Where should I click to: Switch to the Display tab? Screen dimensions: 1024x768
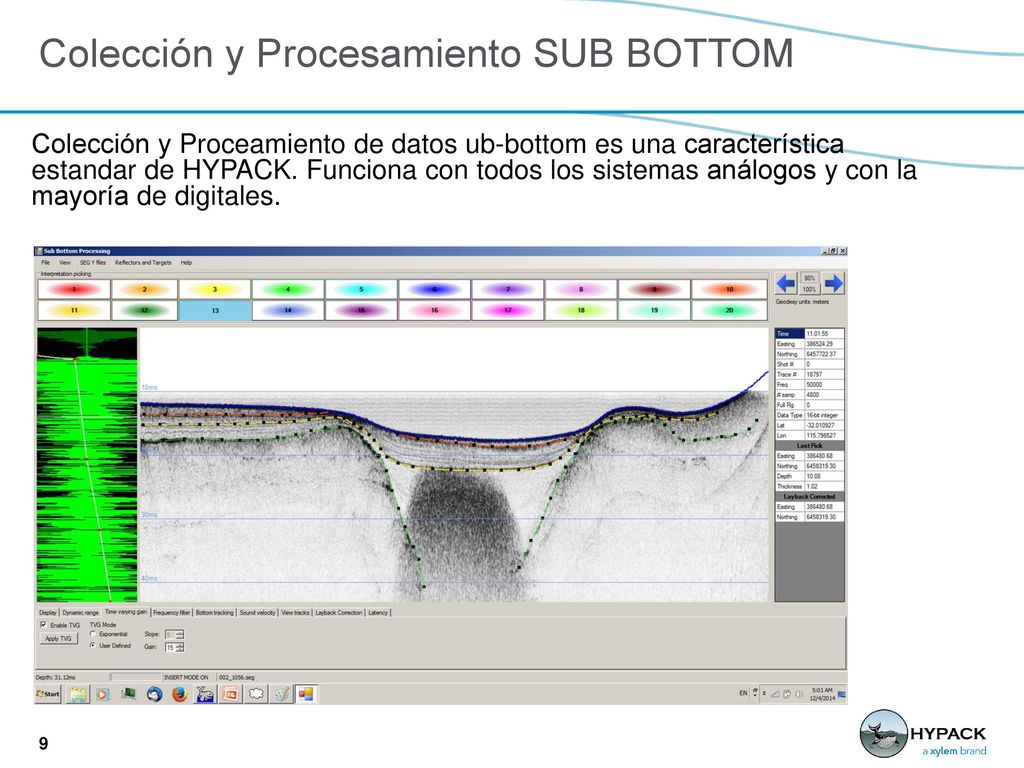[48, 613]
